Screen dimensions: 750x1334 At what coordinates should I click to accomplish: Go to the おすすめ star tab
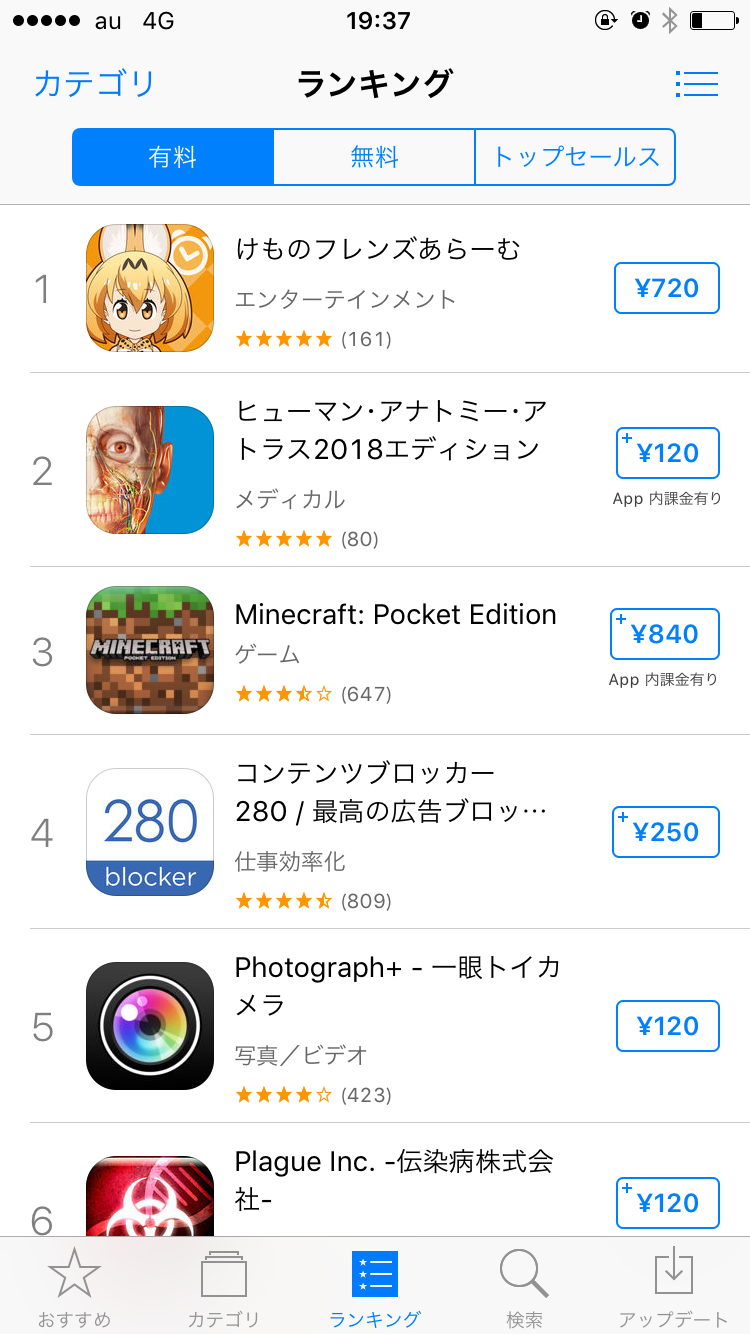click(75, 1288)
